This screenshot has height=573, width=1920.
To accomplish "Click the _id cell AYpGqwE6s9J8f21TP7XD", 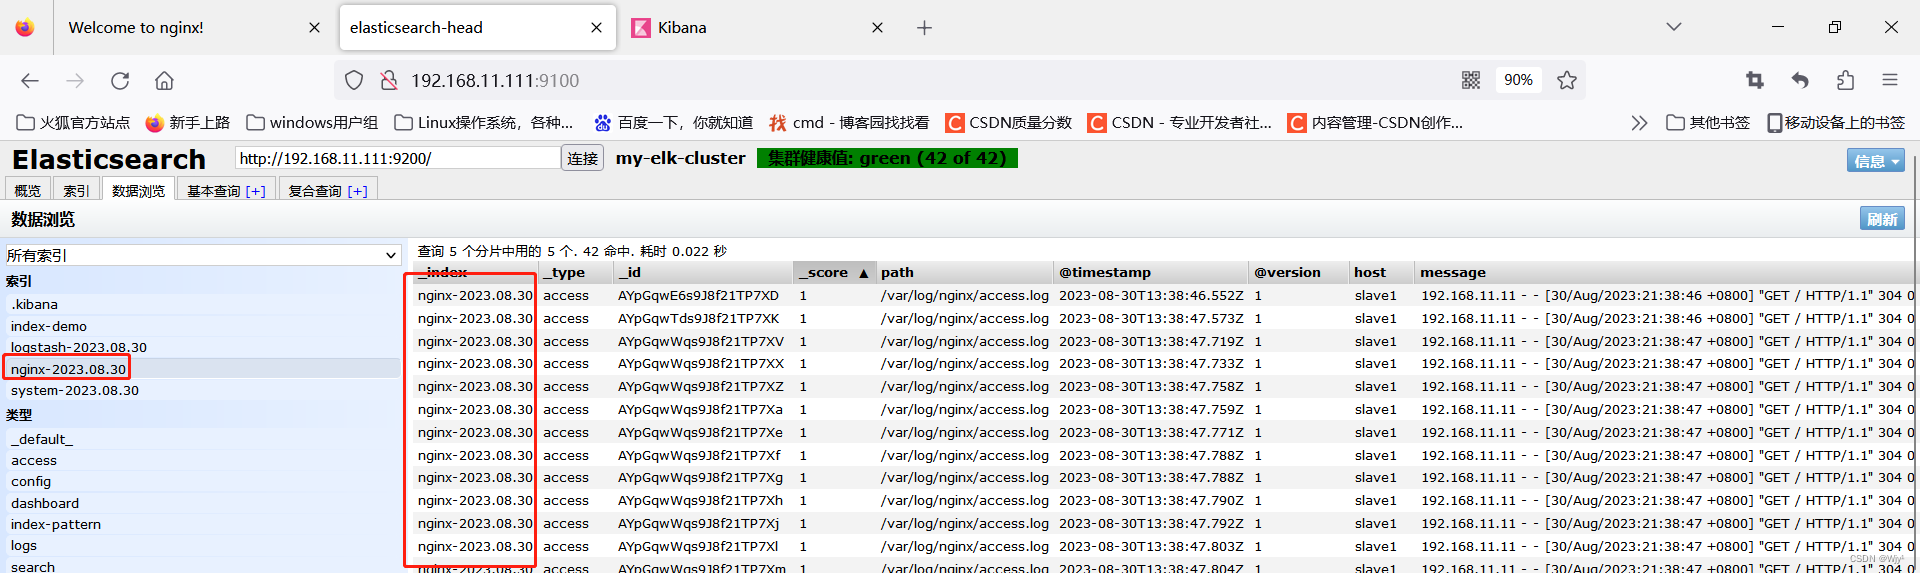I will tap(698, 296).
